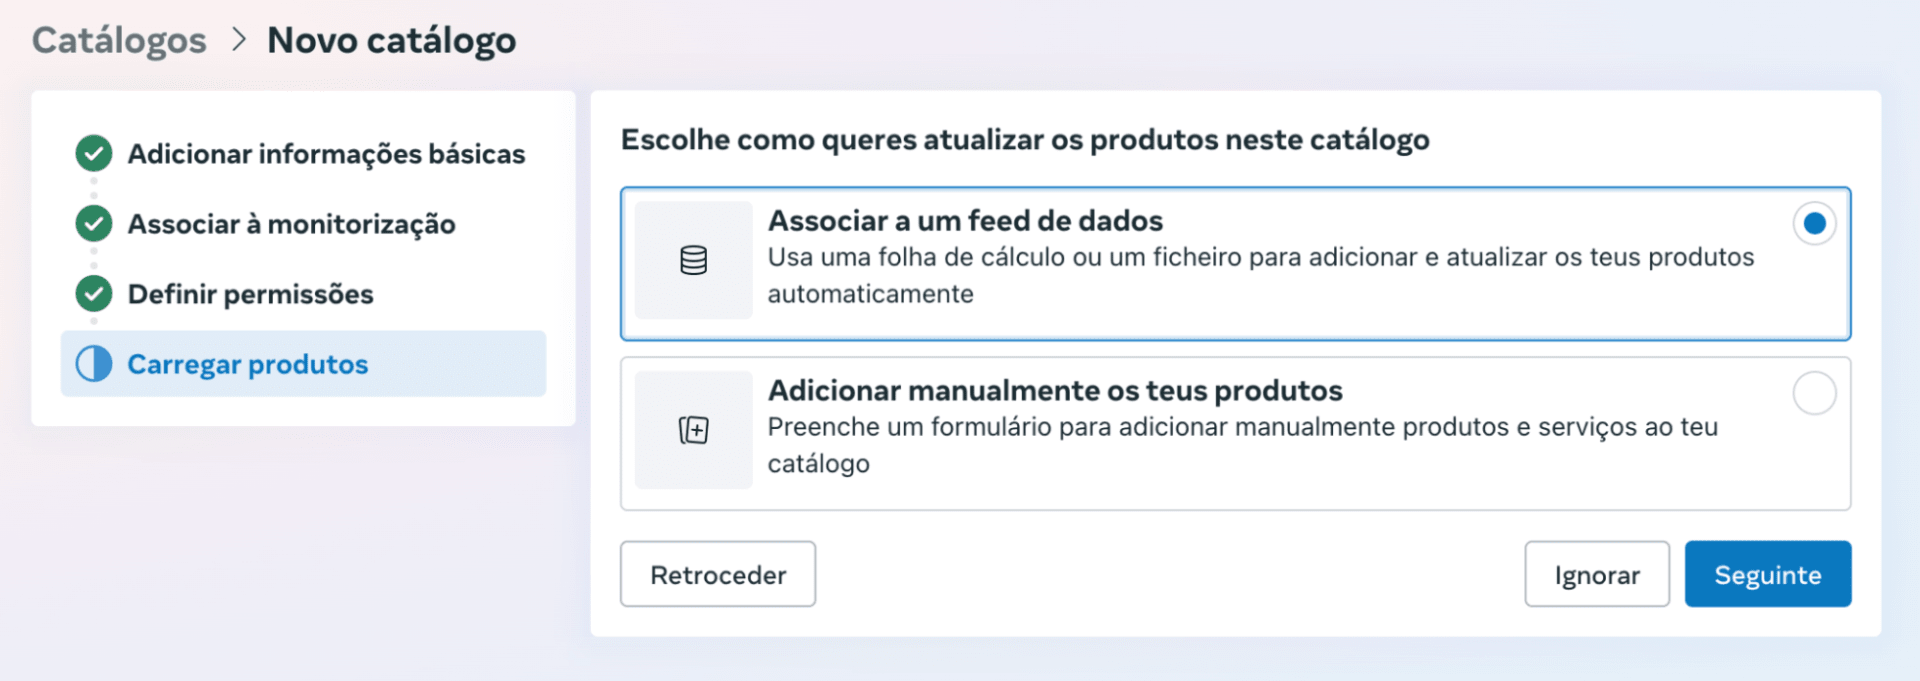1920x681 pixels.
Task: Click green checkmark beside Associar à monitorização
Action: (94, 224)
